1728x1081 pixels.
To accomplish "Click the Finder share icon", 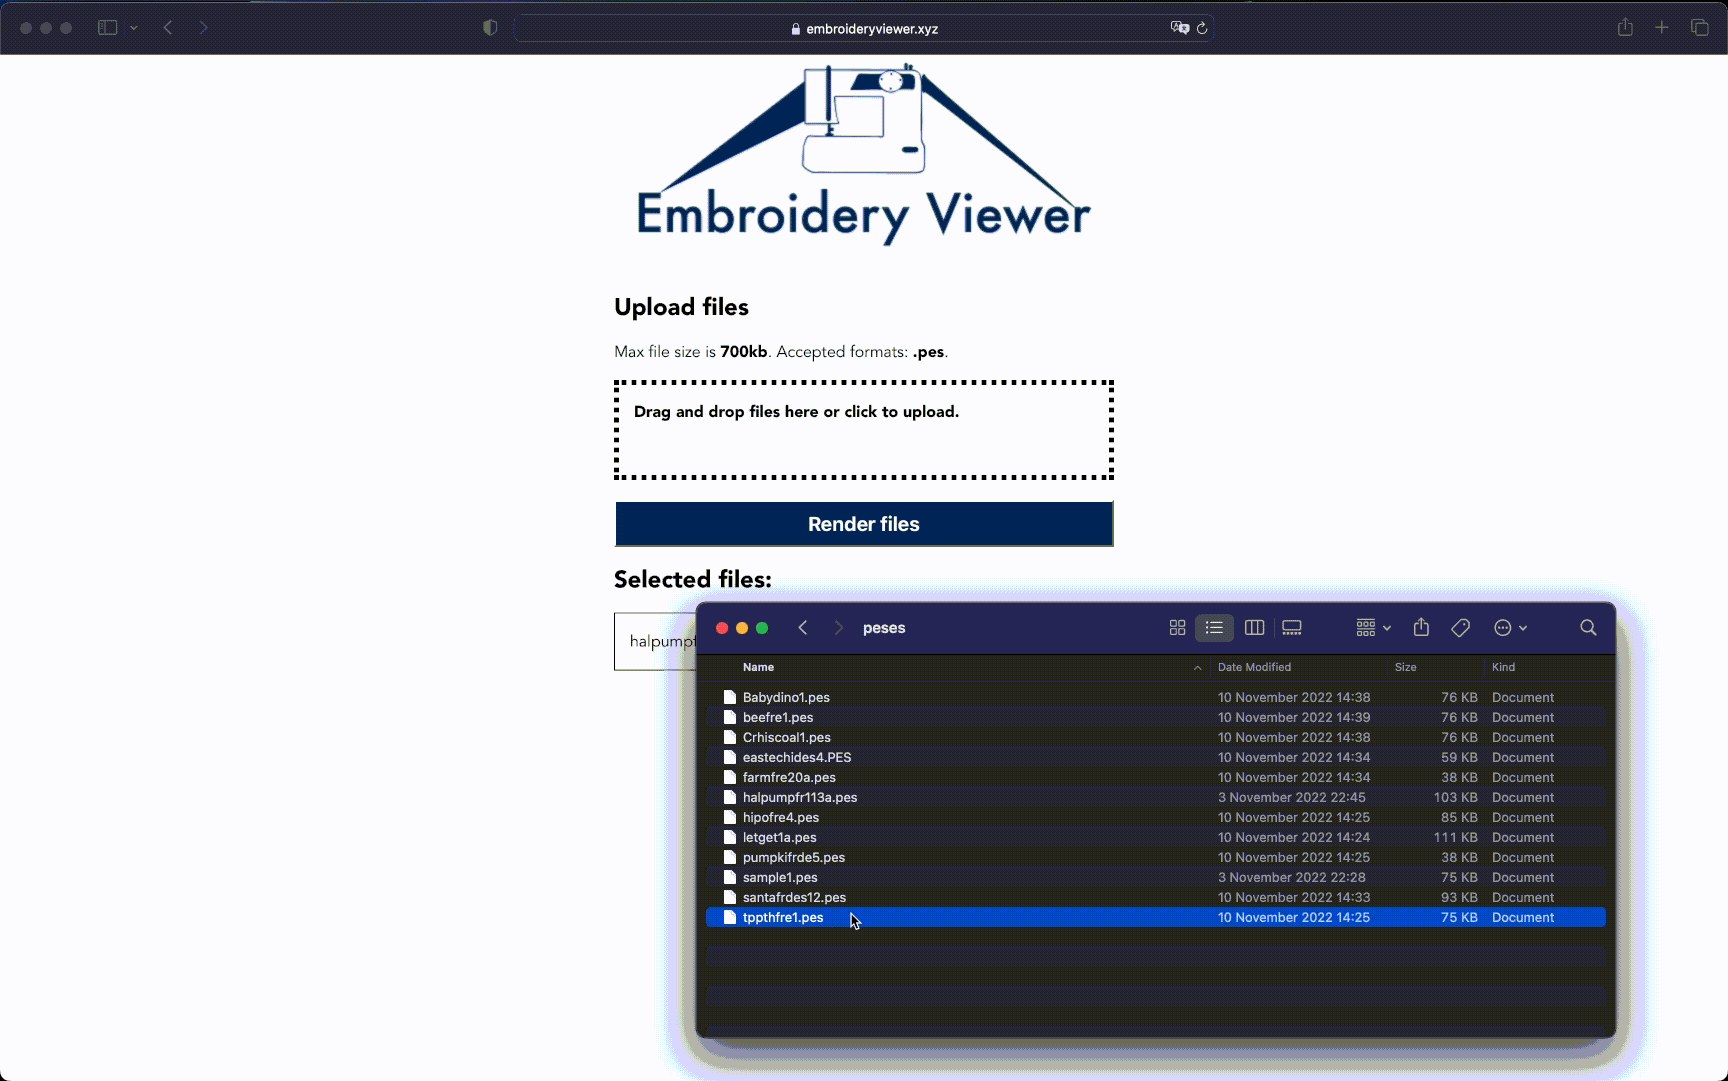I will tap(1421, 628).
